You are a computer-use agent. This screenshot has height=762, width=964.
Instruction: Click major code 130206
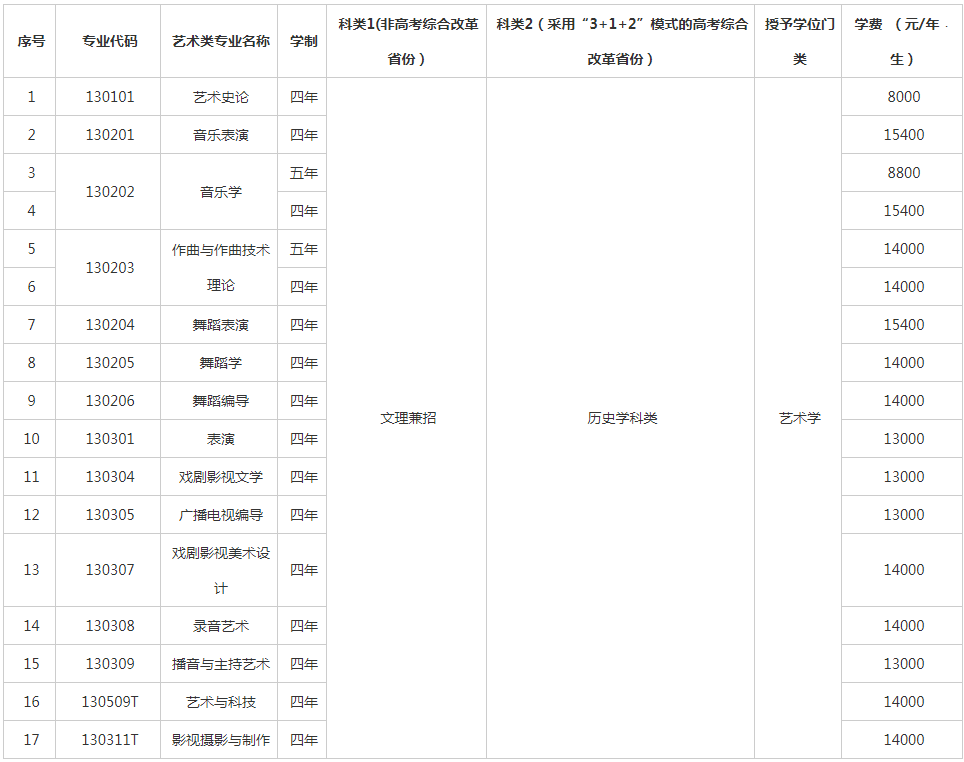click(109, 401)
